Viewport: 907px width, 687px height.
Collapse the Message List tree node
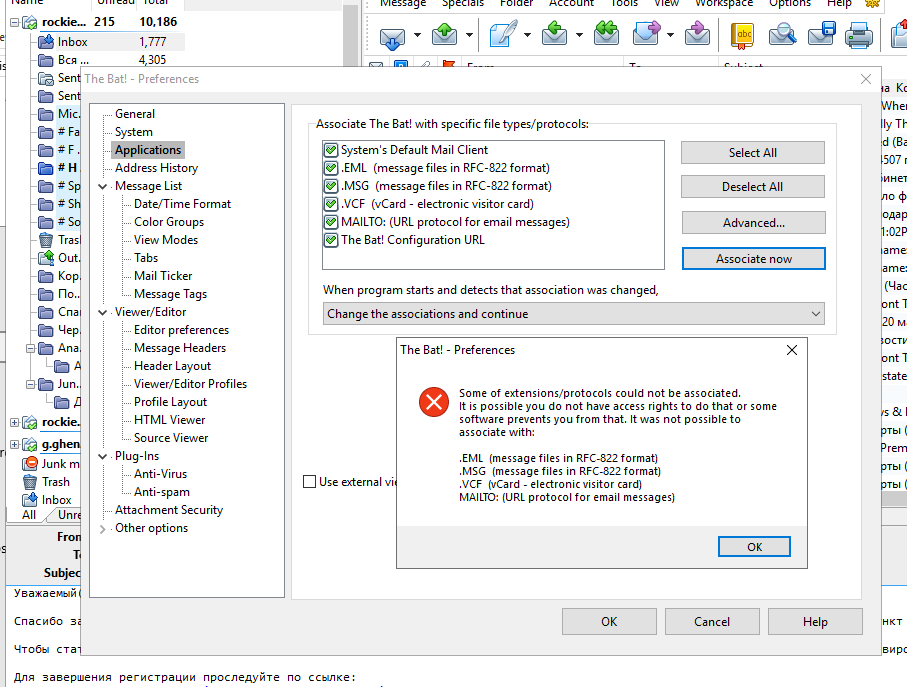[103, 186]
